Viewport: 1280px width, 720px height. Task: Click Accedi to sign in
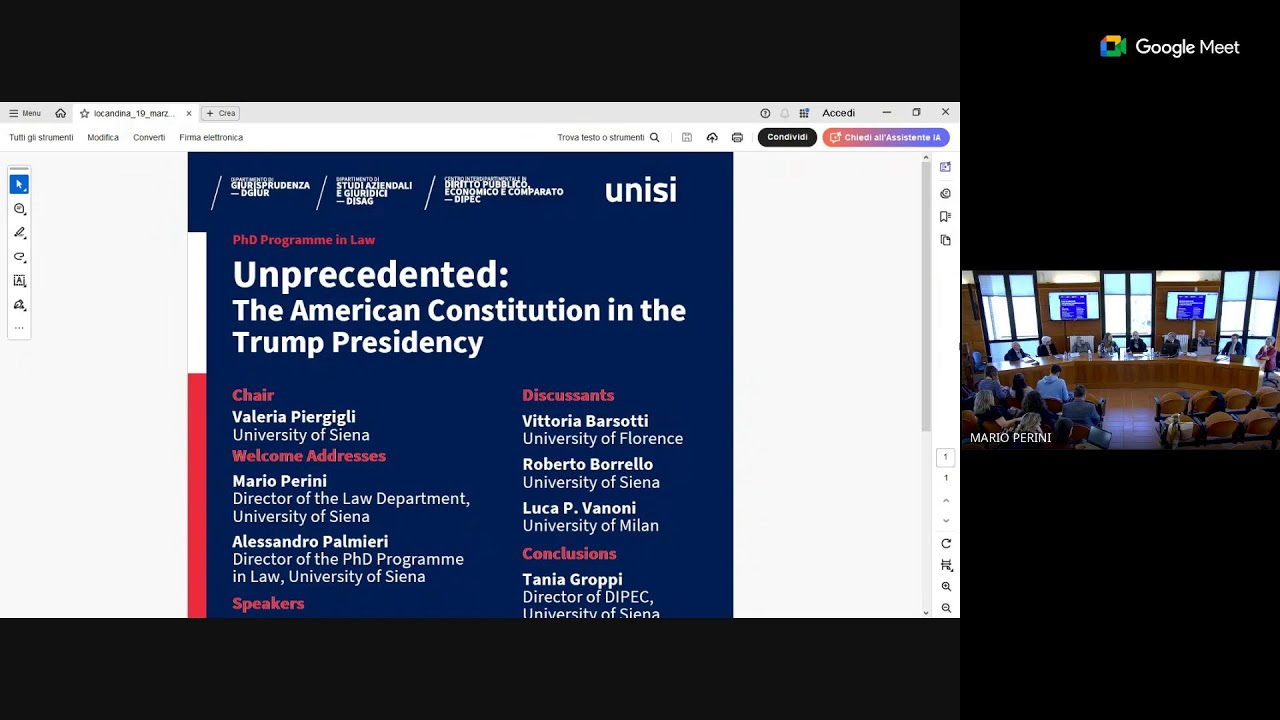[838, 113]
